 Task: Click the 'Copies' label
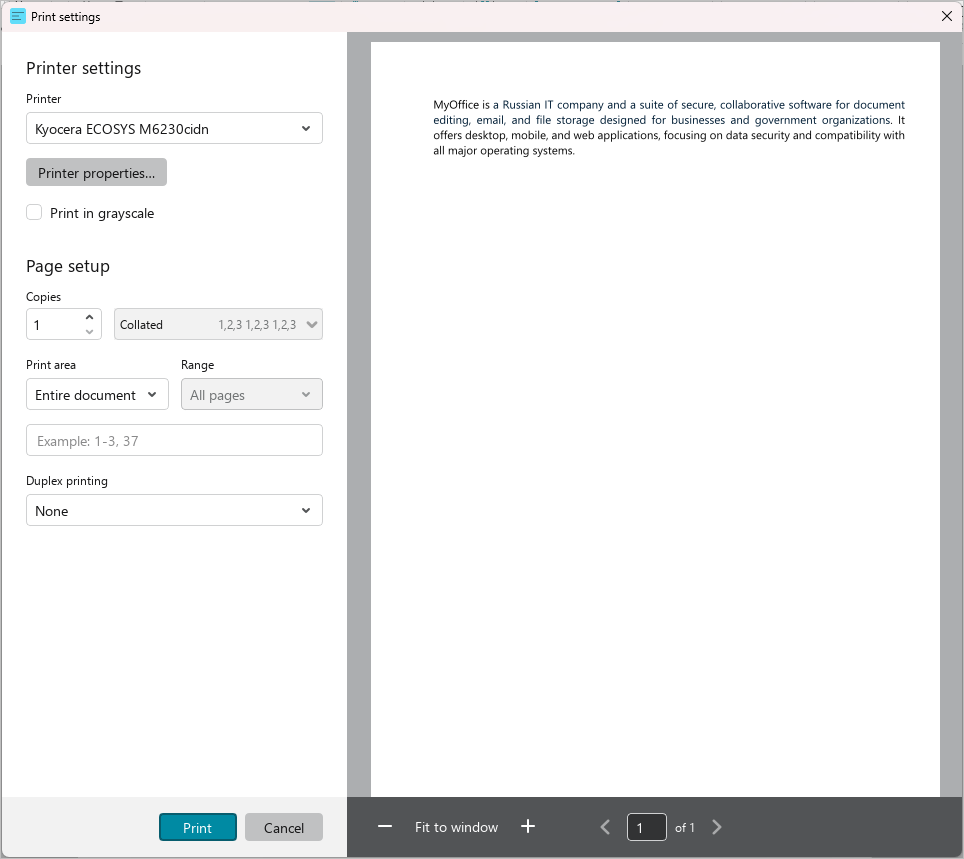coord(44,296)
